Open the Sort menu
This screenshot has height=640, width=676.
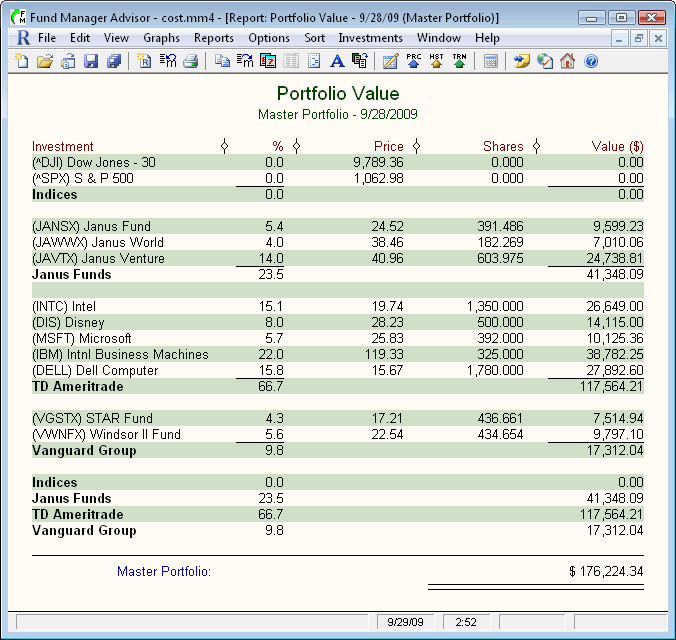coord(315,38)
